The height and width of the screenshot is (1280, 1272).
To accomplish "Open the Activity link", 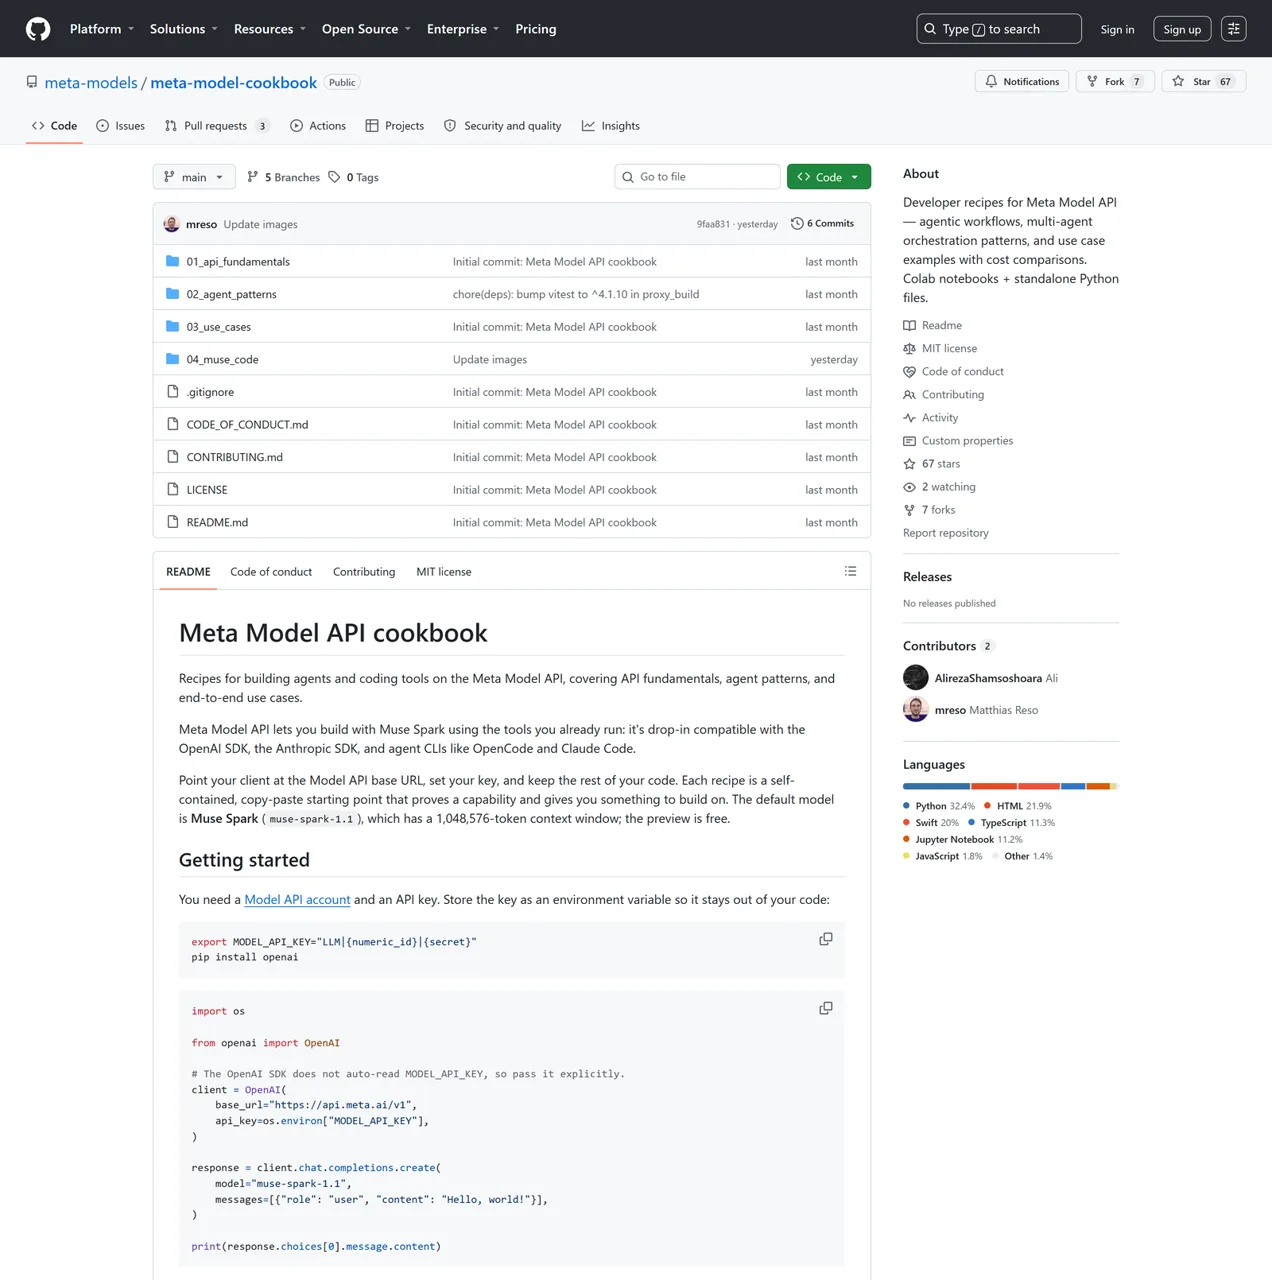I will (x=930, y=418).
